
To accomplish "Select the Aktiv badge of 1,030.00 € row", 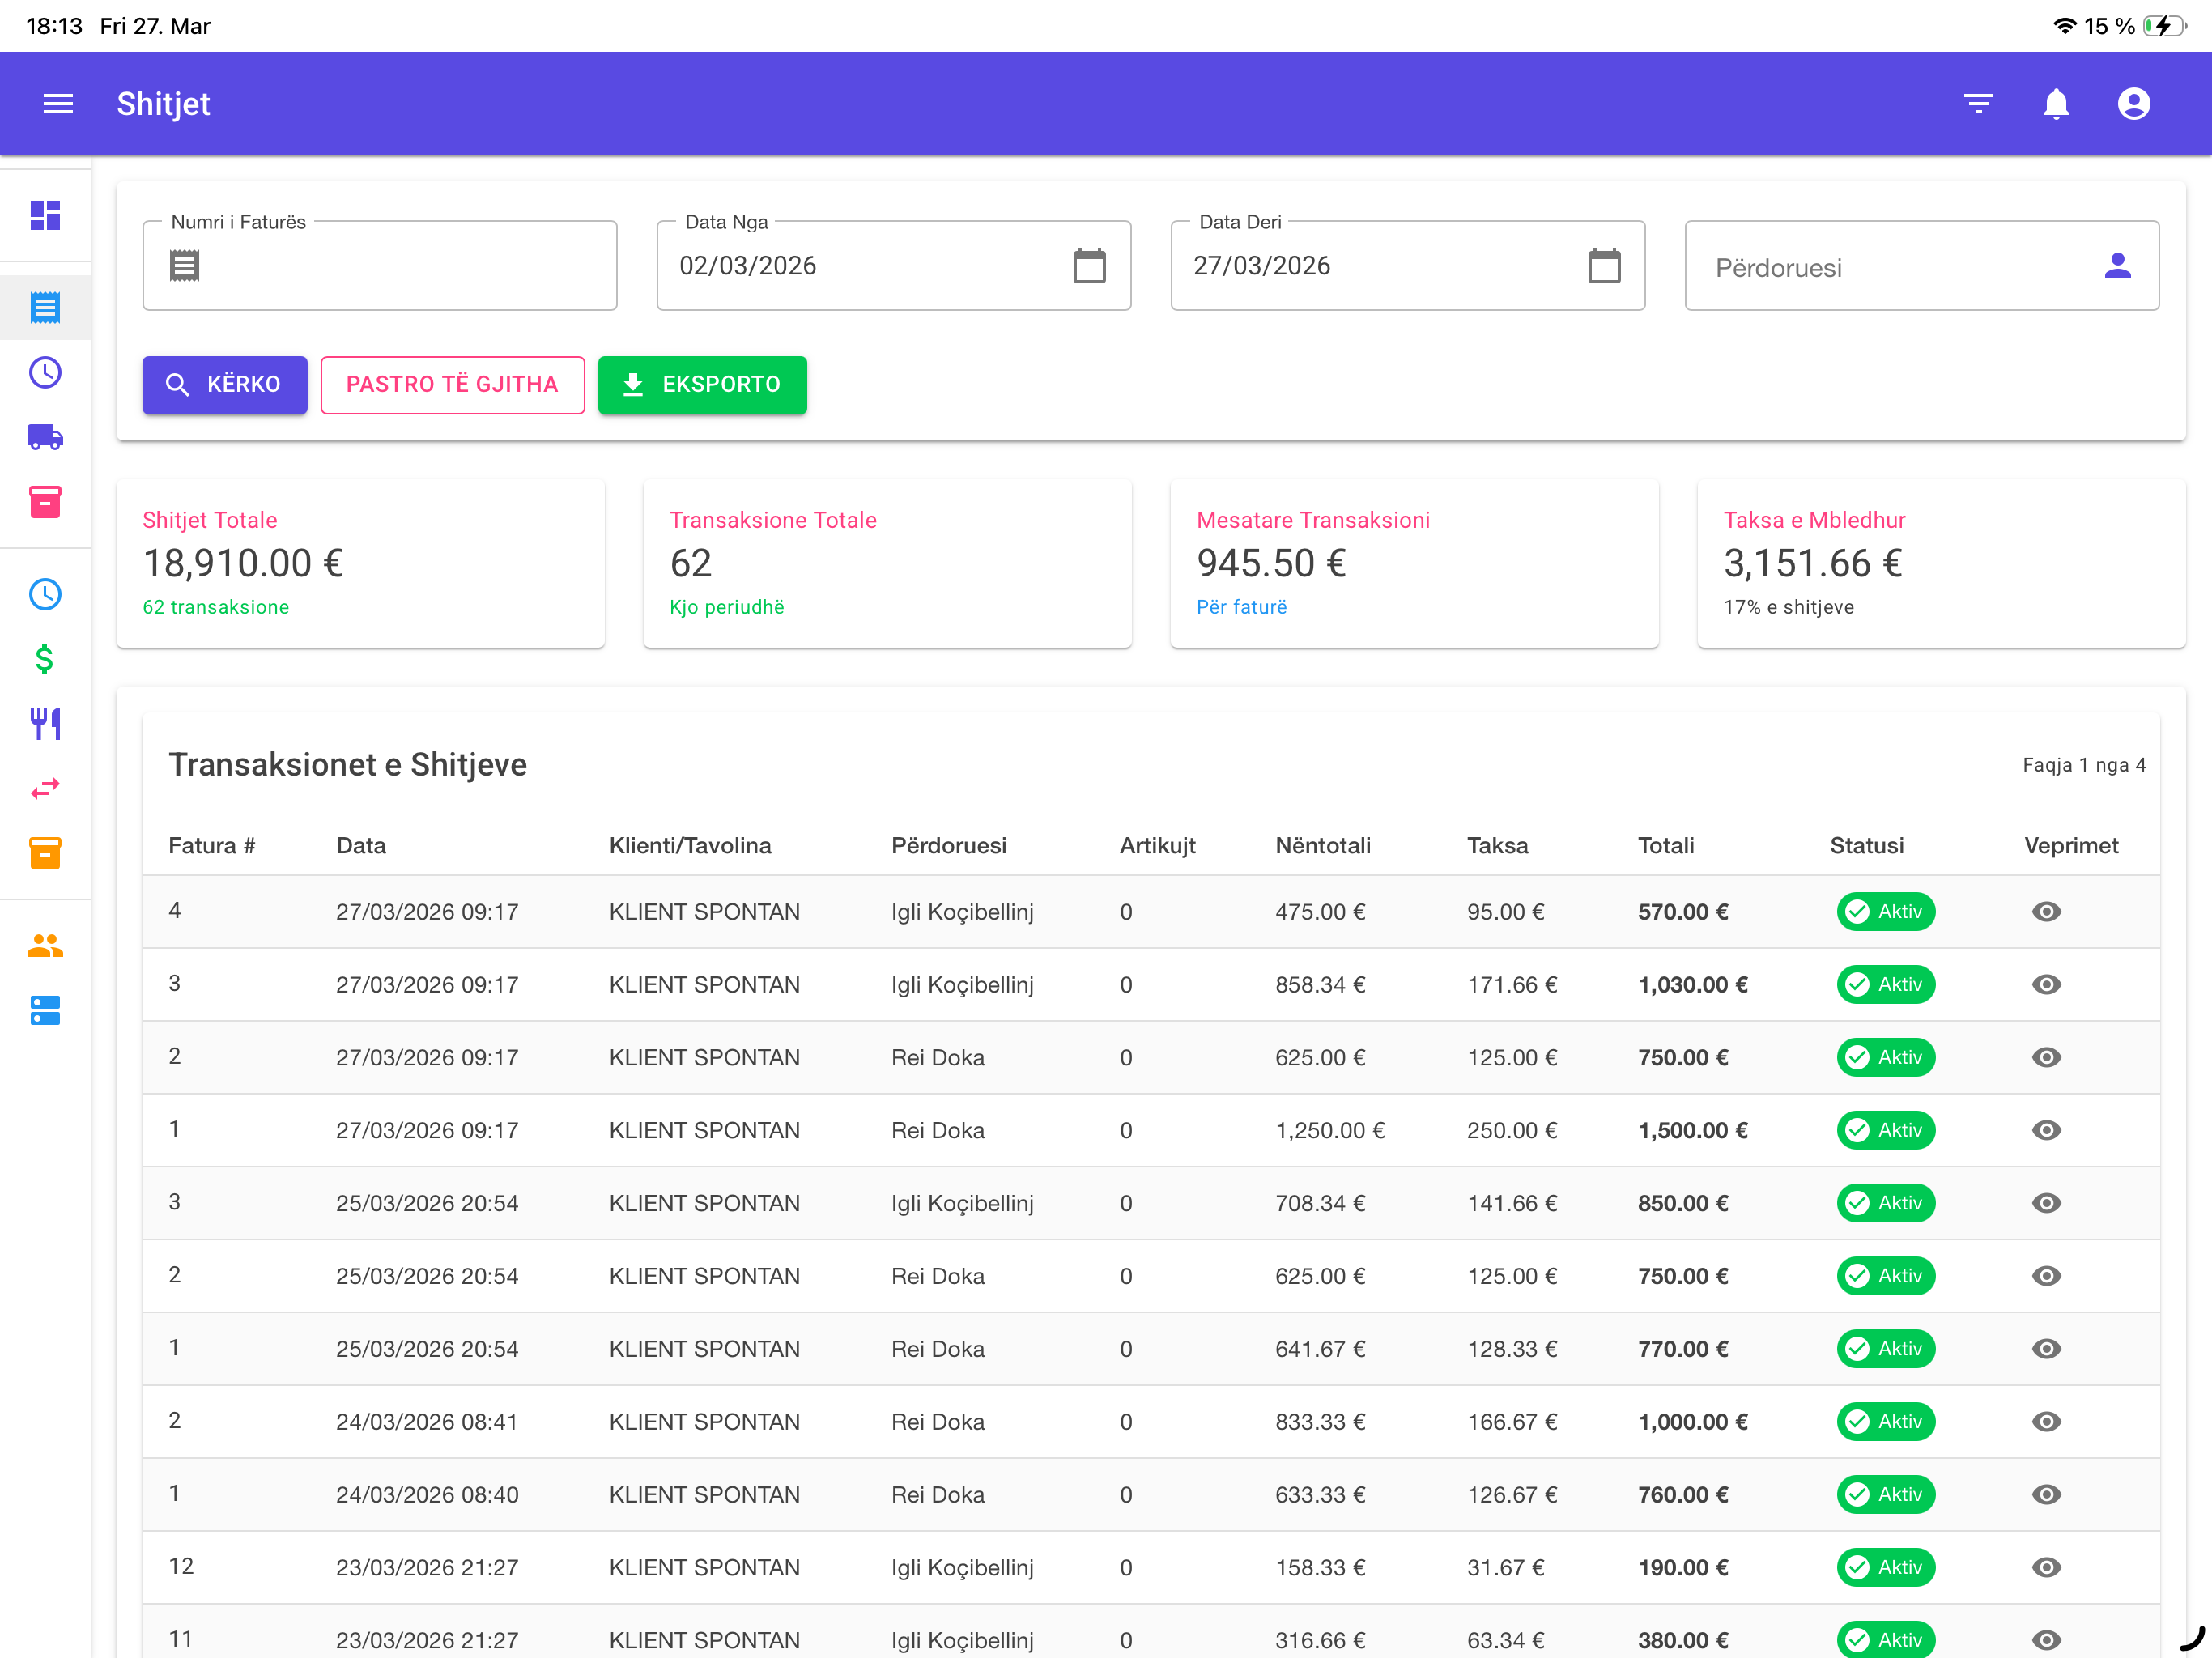I will click(1885, 985).
